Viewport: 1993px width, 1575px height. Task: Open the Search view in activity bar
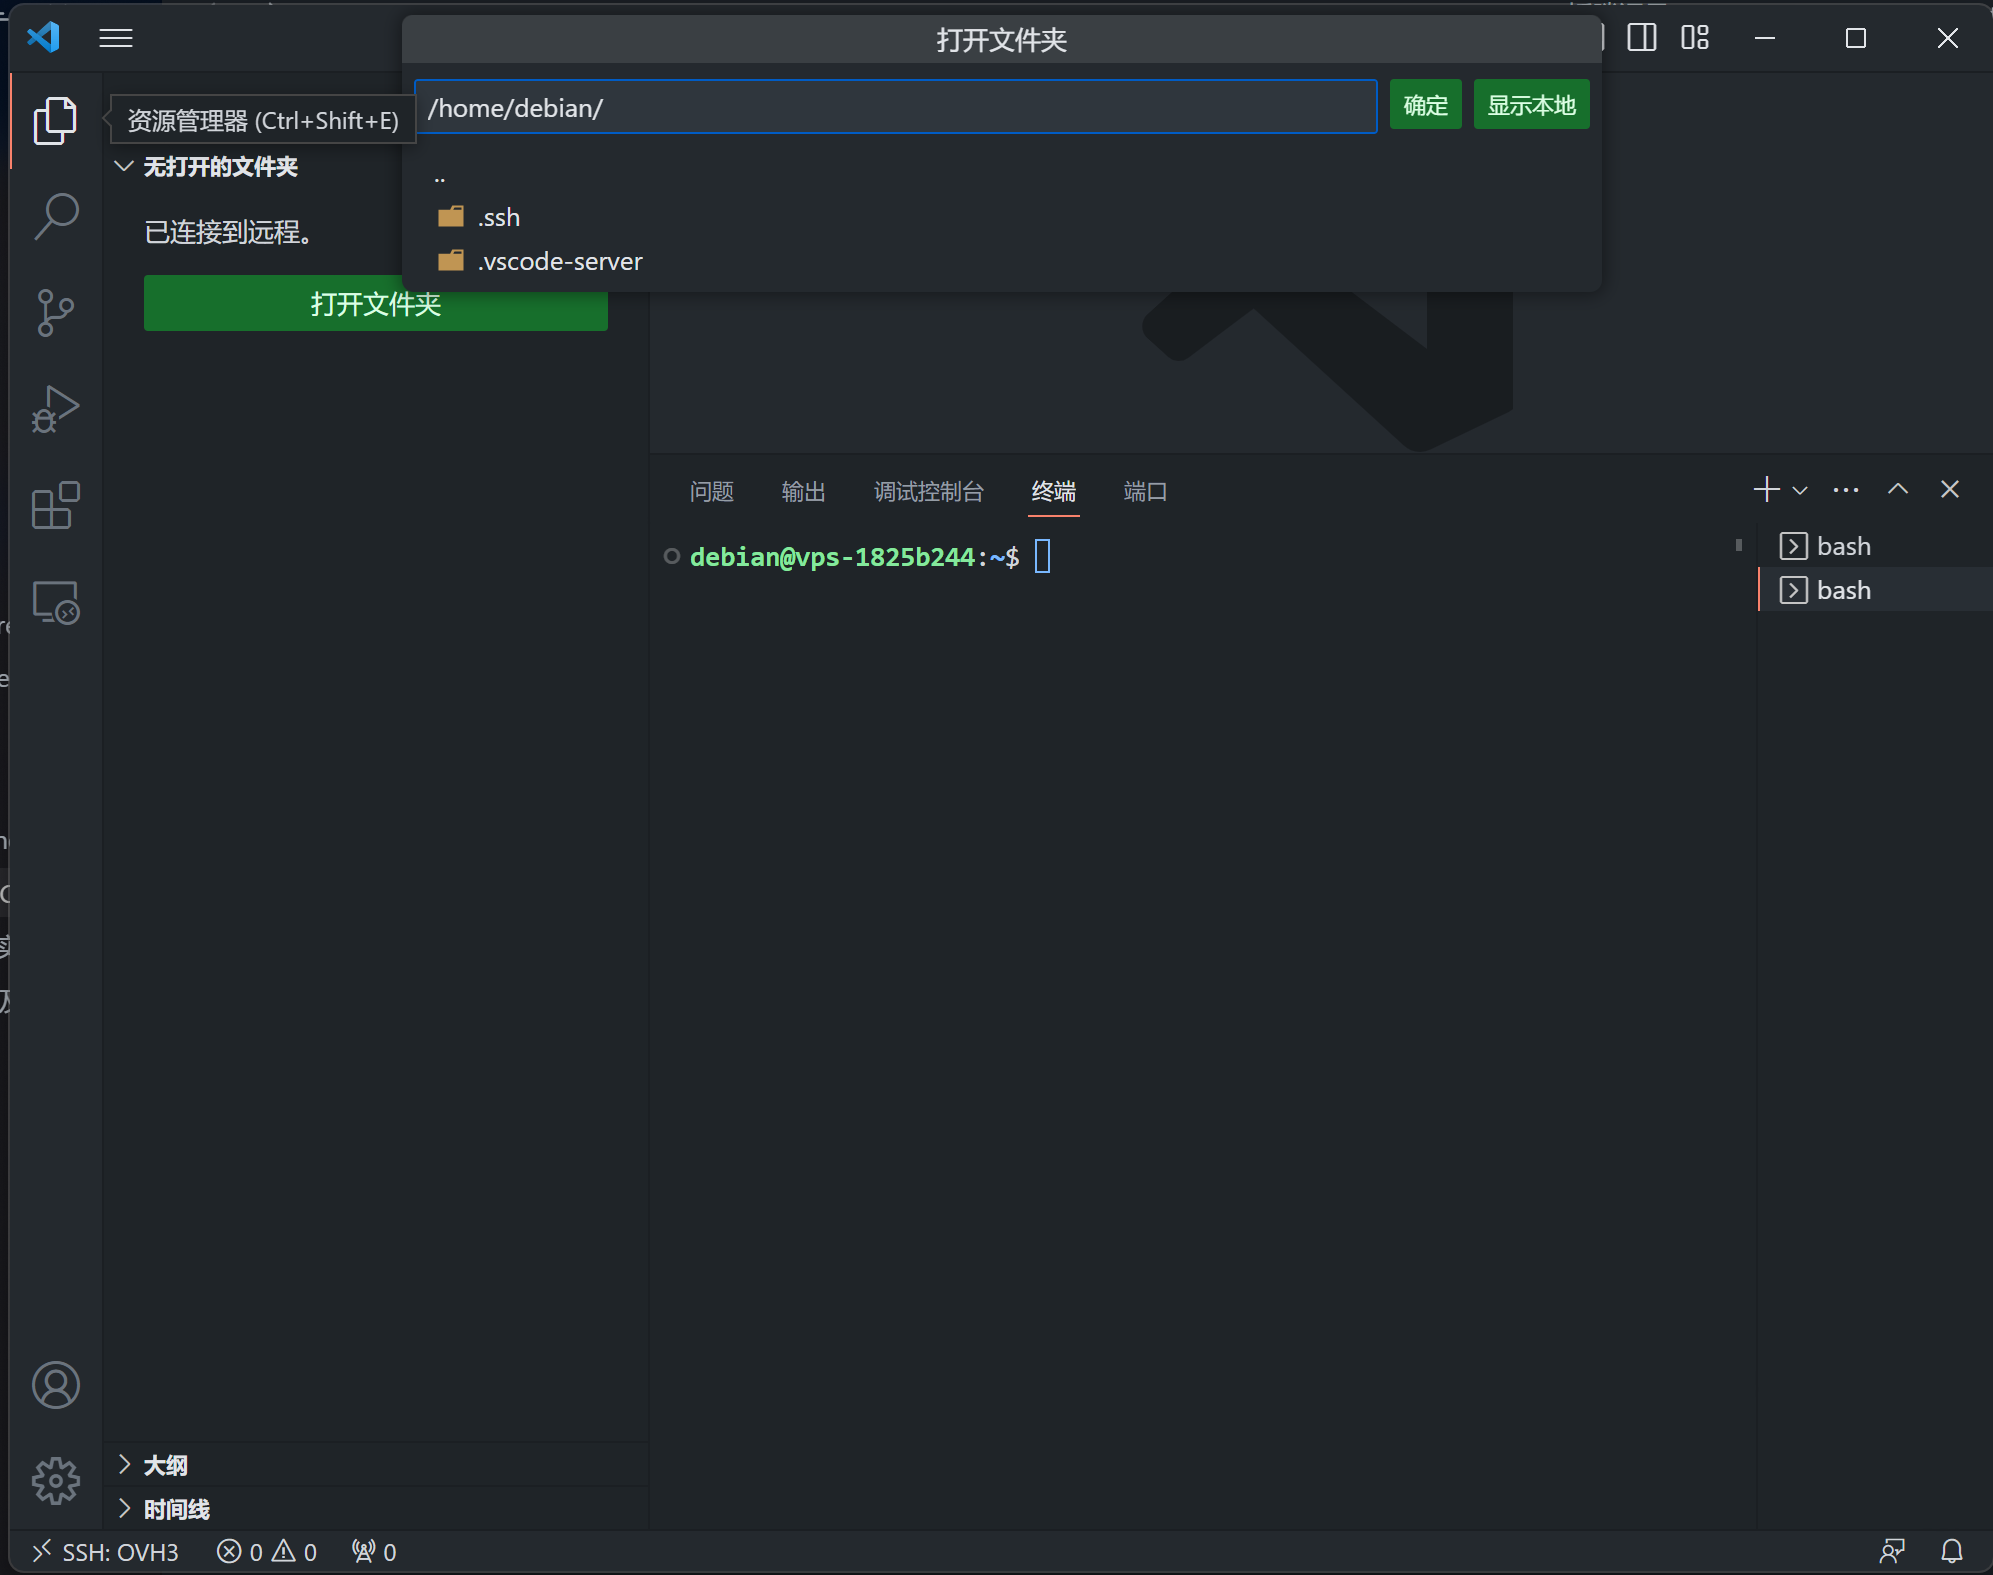(x=56, y=216)
